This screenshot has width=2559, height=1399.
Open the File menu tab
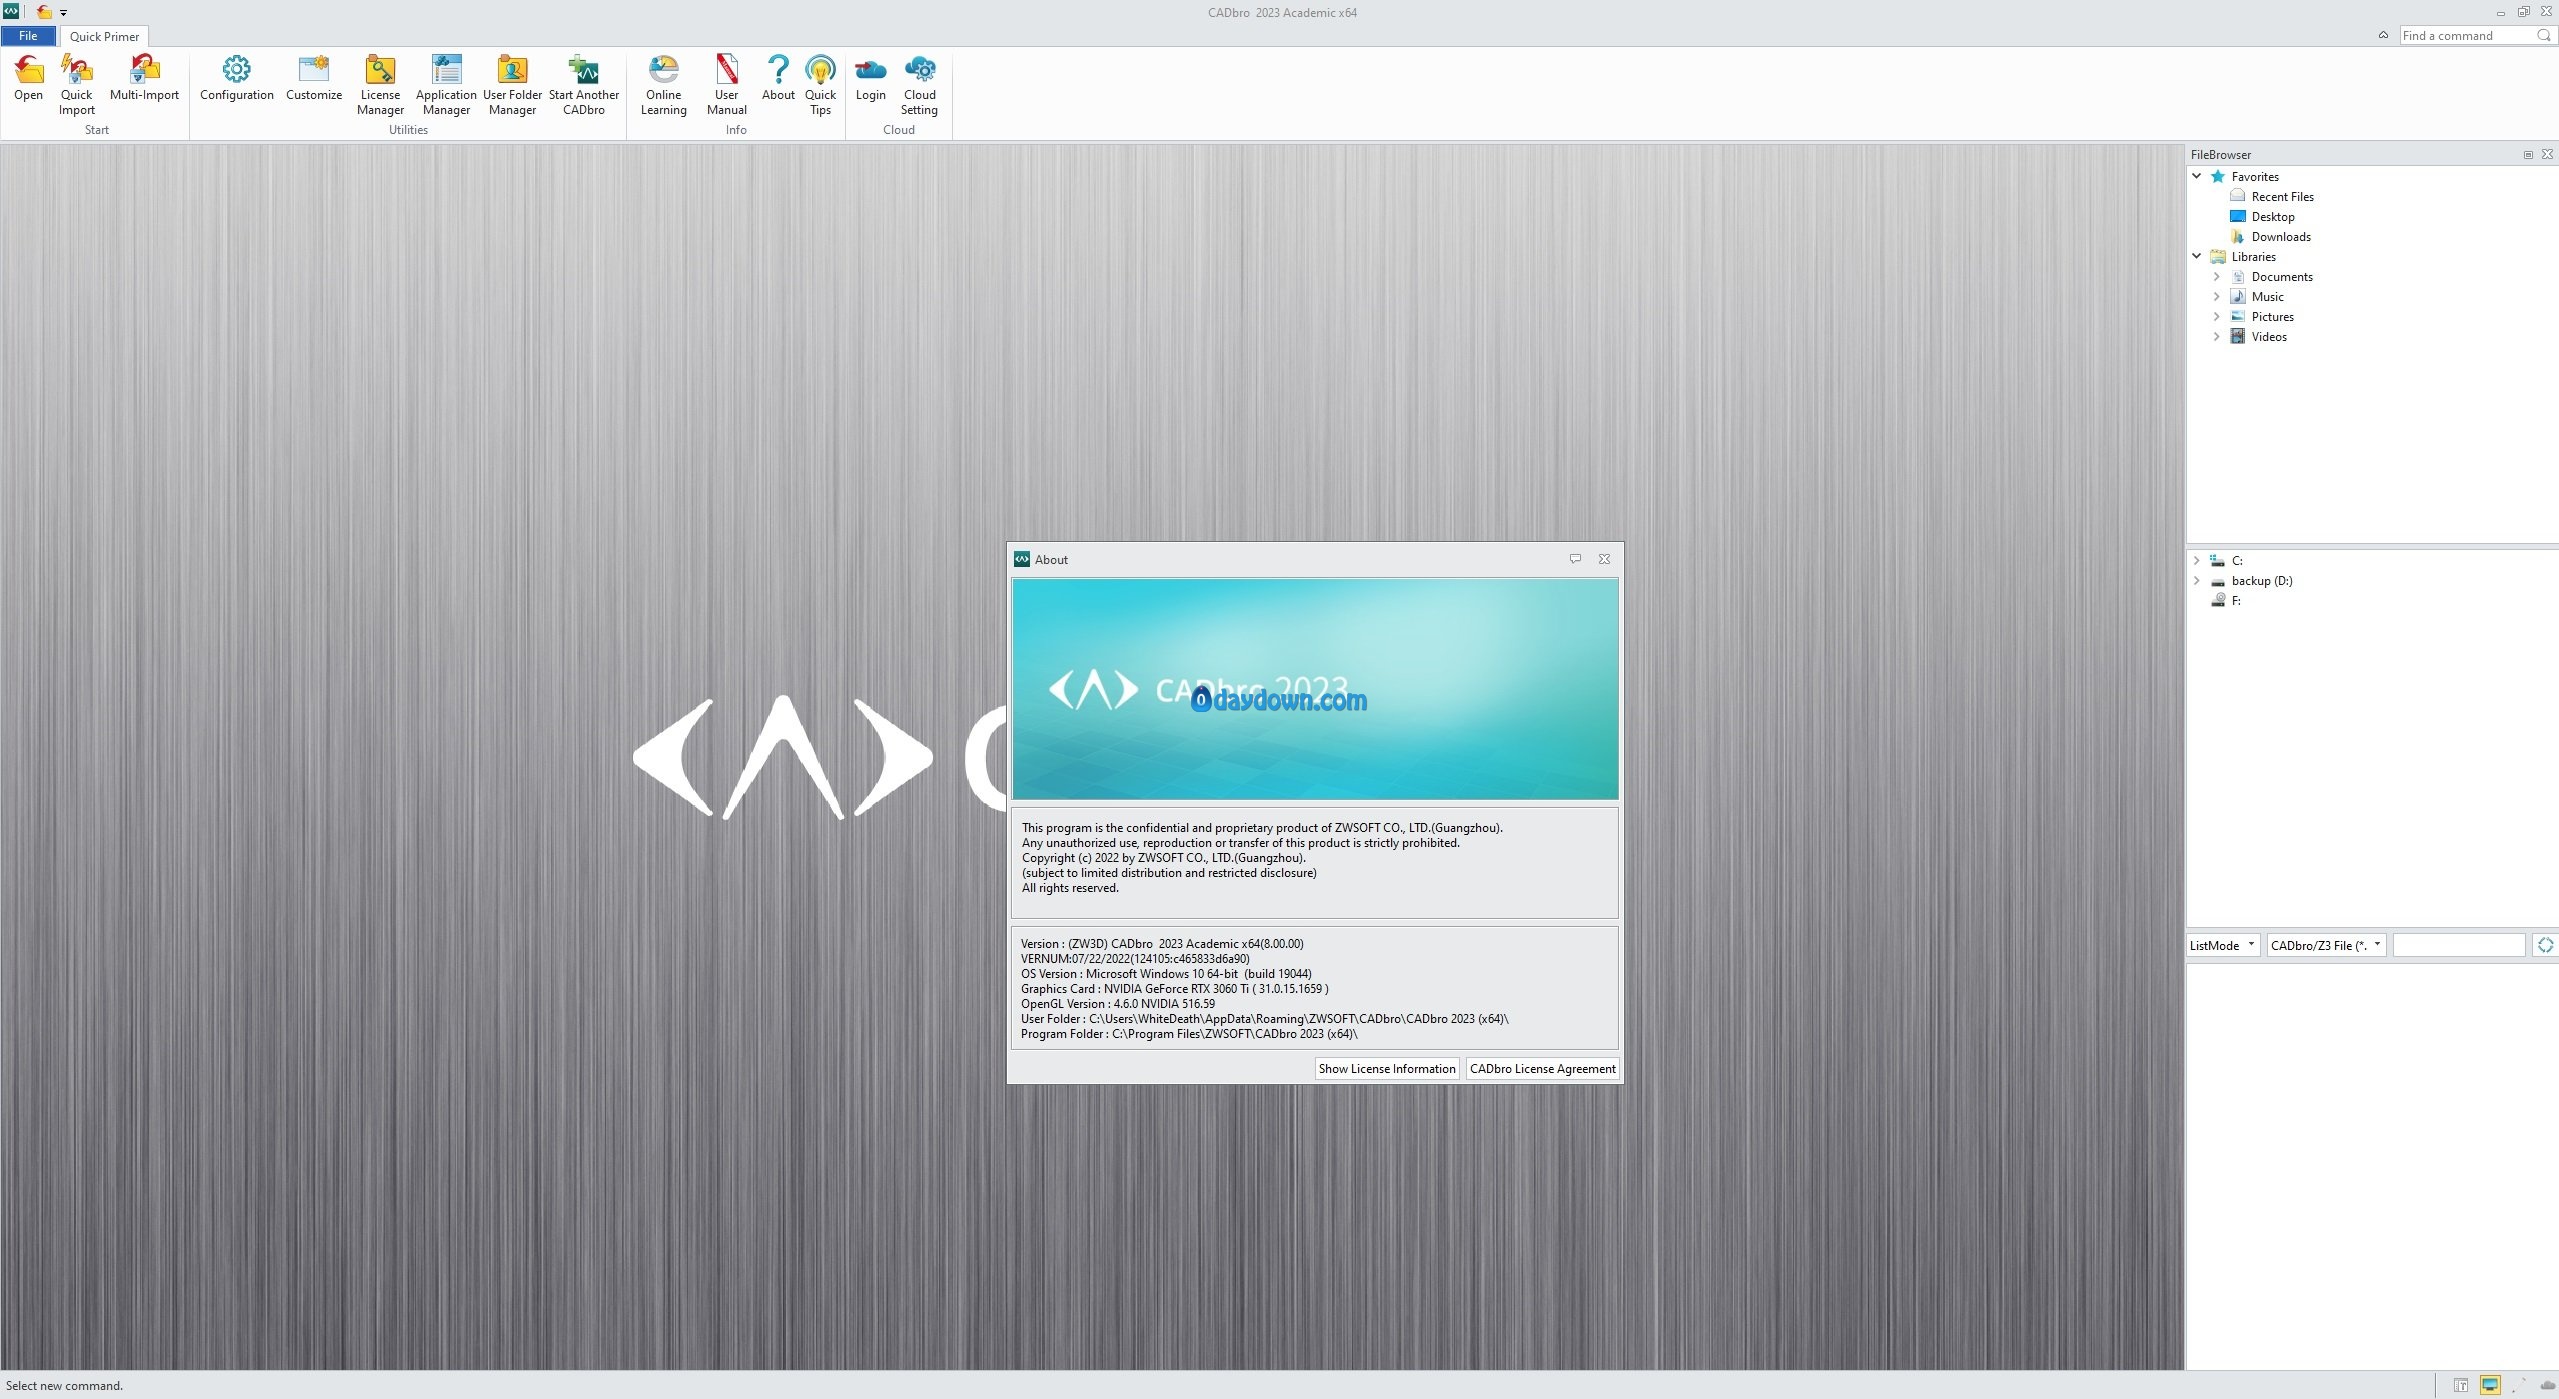pyautogui.click(x=28, y=36)
